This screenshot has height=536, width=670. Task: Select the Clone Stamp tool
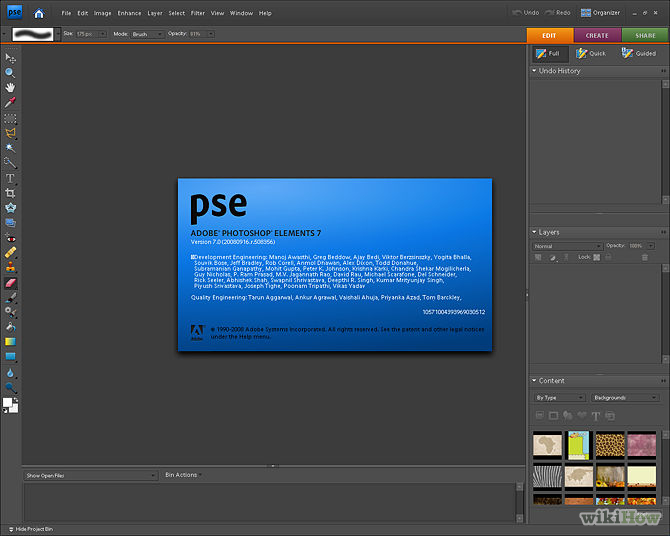click(x=10, y=268)
